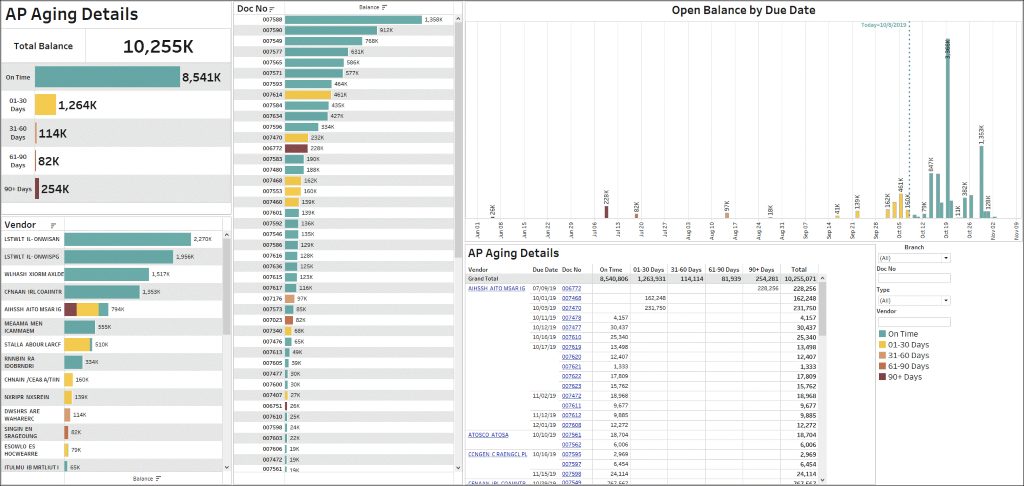Open document link 007610 in details table
This screenshot has height=486, width=1024.
pyautogui.click(x=571, y=337)
